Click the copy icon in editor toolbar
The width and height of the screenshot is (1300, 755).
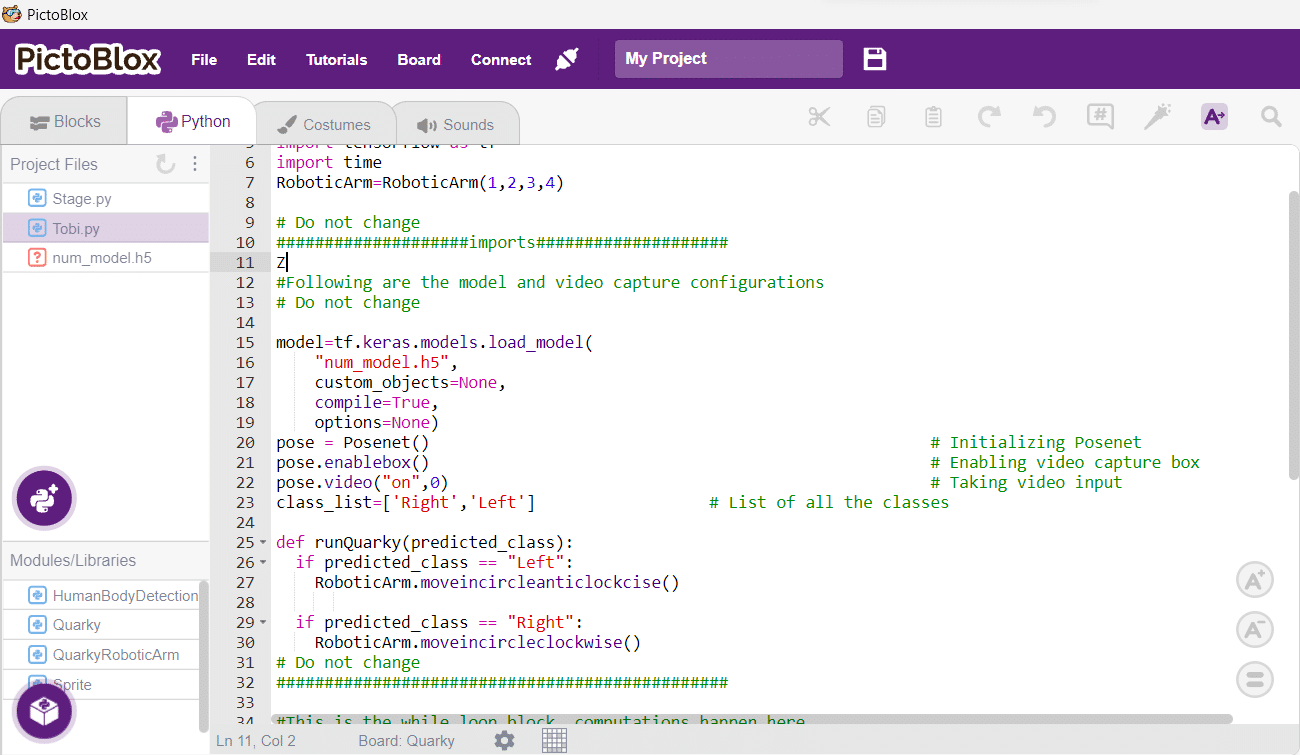(x=876, y=117)
